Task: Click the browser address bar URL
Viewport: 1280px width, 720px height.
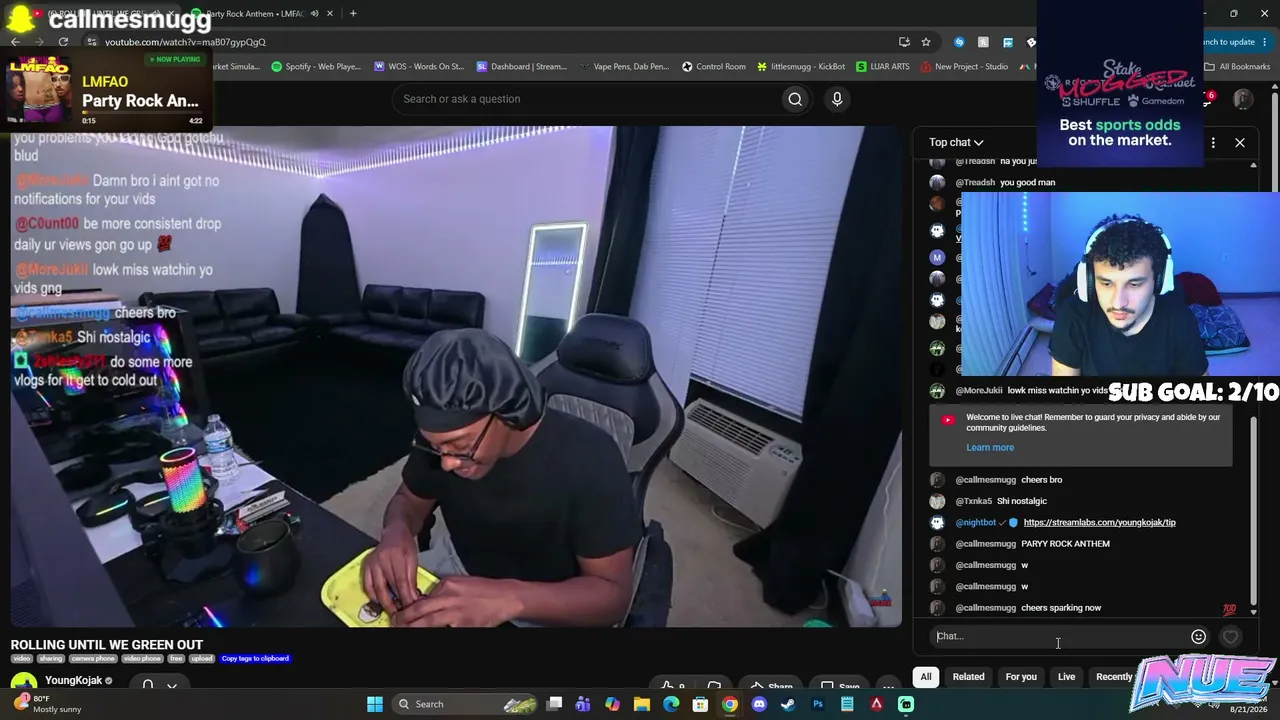Action: point(185,42)
